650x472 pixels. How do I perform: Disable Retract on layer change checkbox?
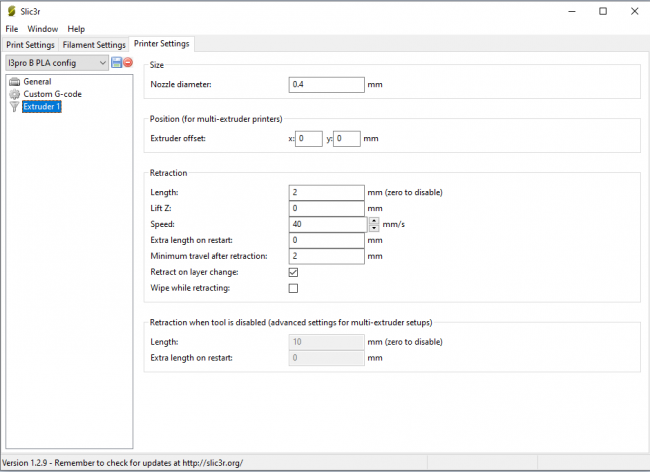tap(293, 272)
